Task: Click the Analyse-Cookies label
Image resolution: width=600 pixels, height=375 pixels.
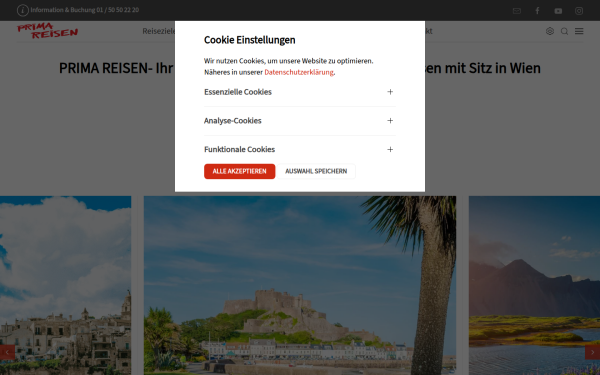Action: [233, 121]
